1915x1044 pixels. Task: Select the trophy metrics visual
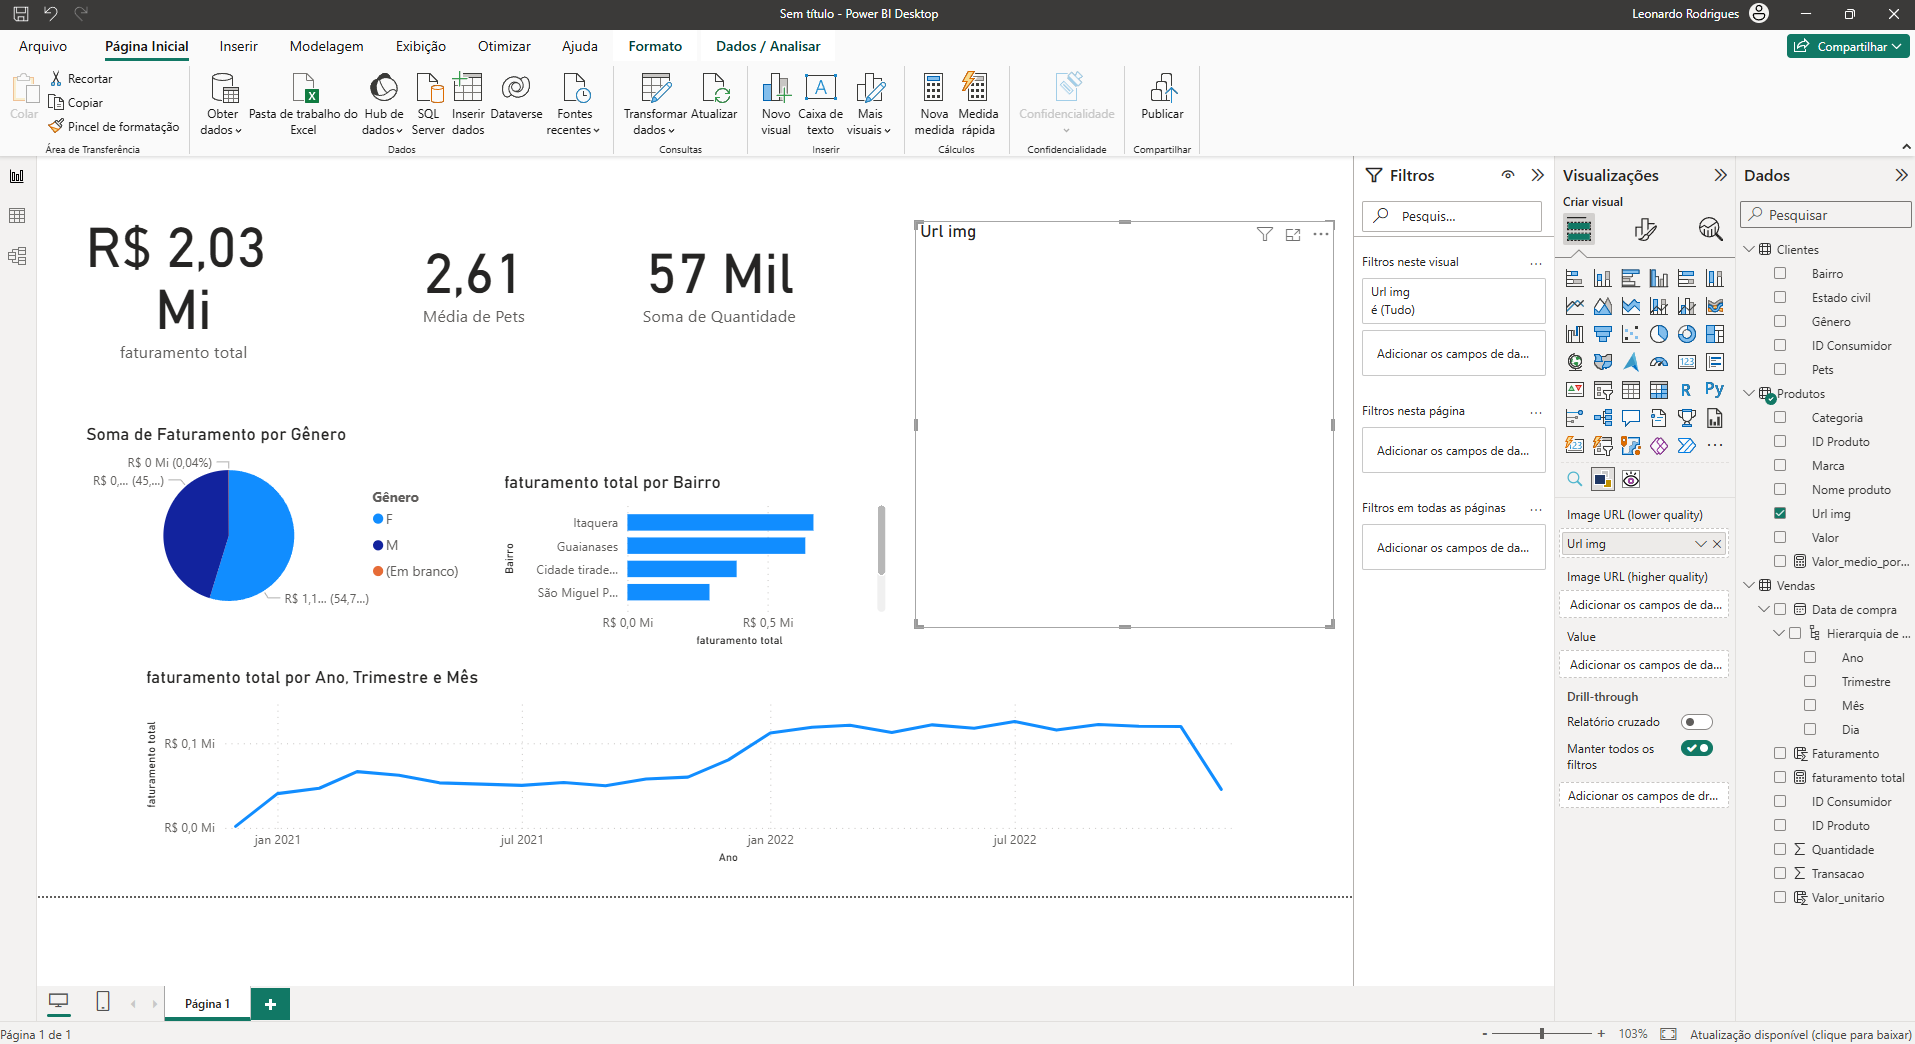pyautogui.click(x=1687, y=418)
